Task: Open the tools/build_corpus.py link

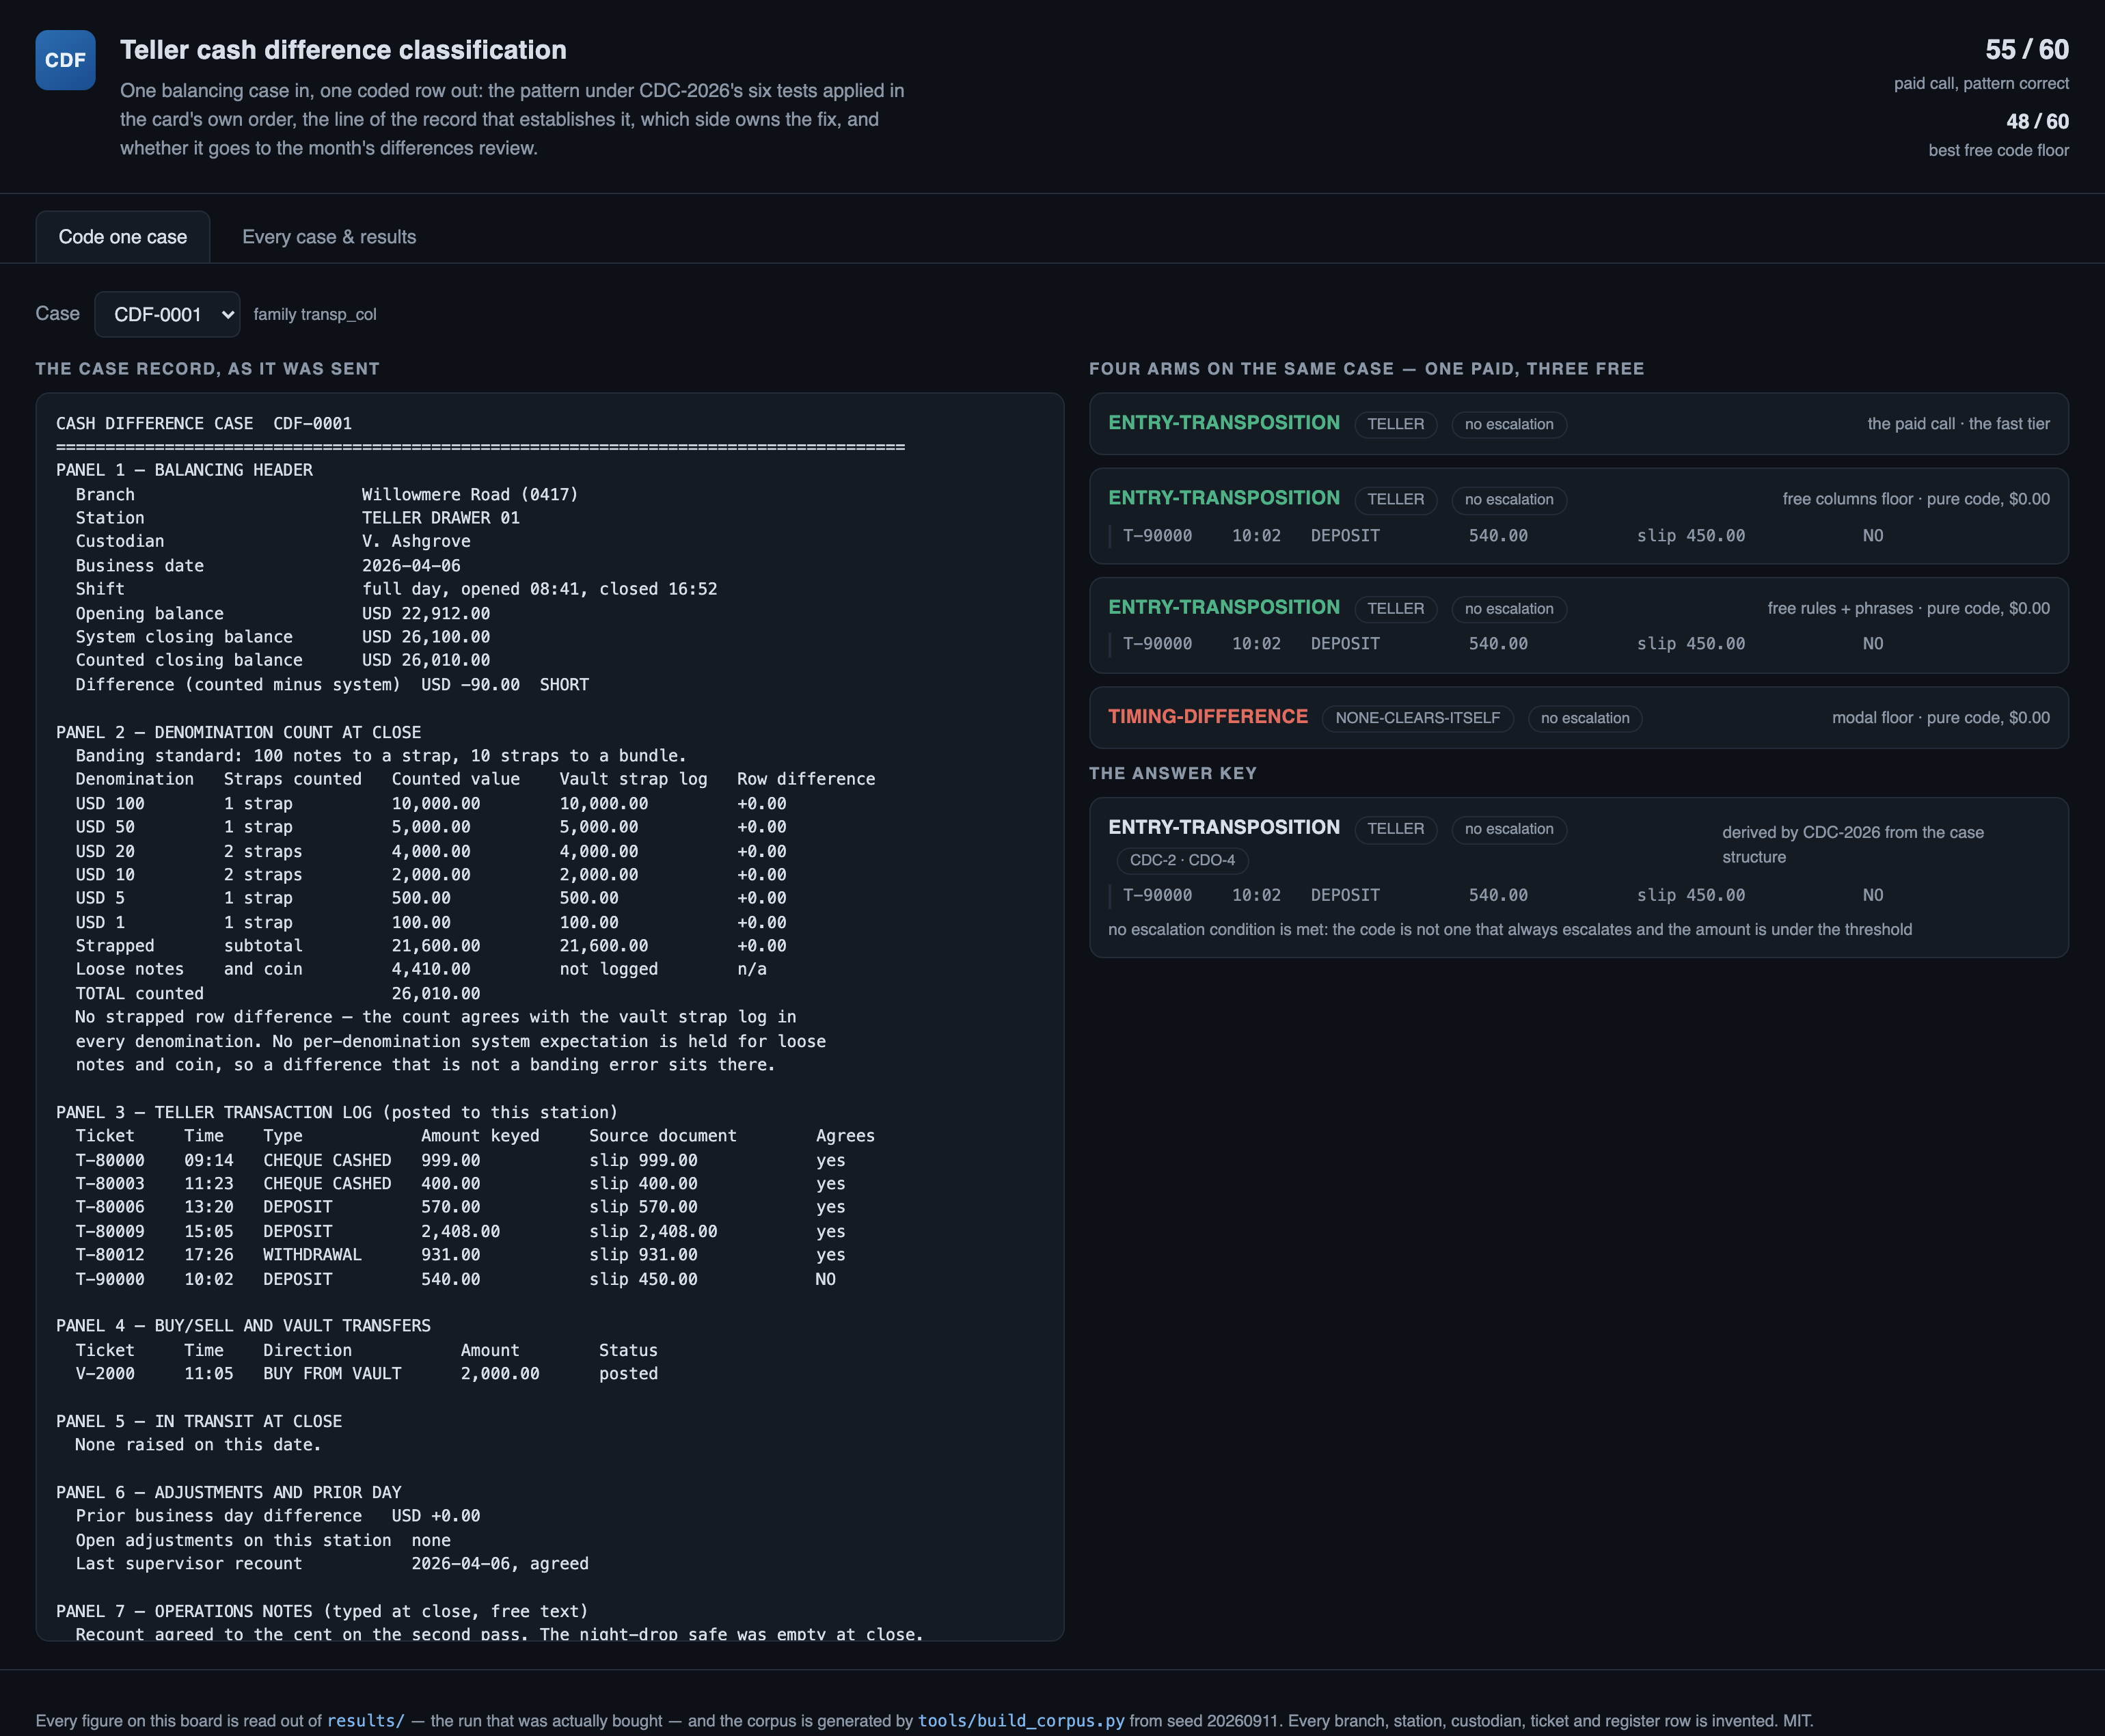Action: coord(1021,1720)
